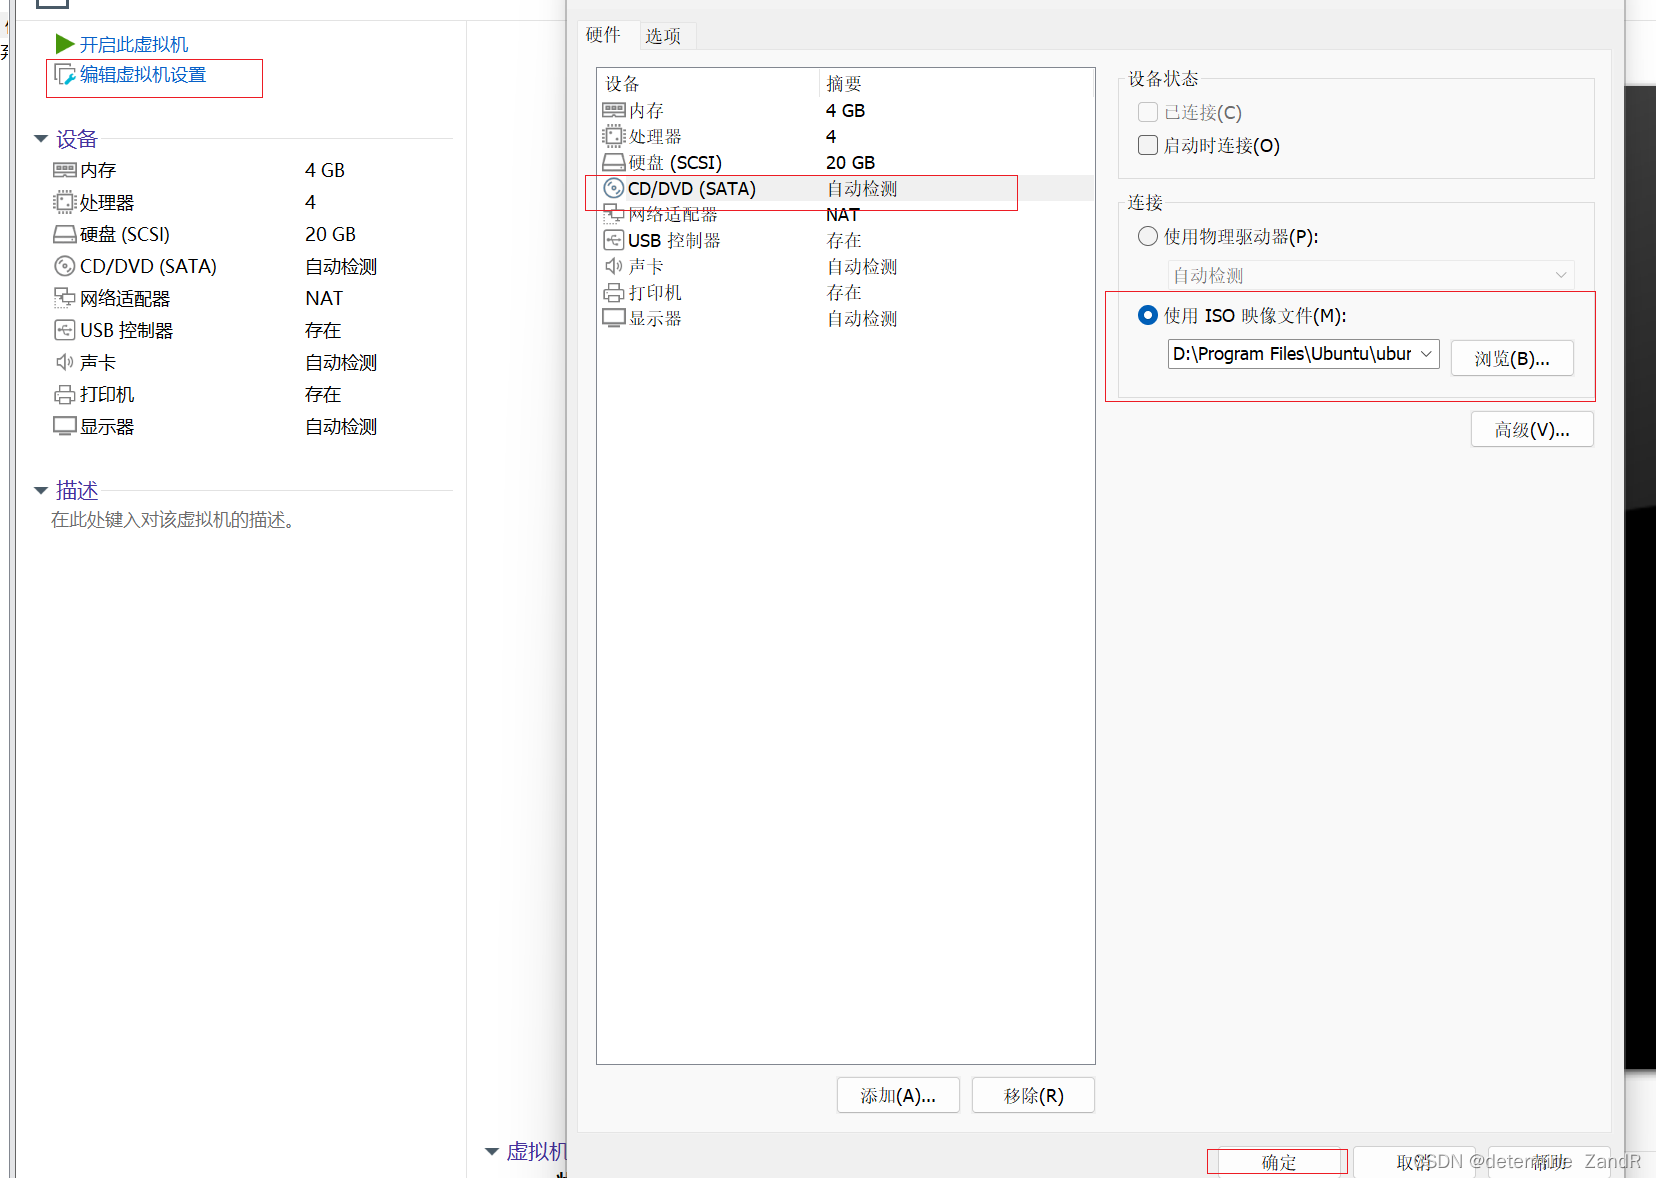Image resolution: width=1656 pixels, height=1178 pixels.
Task: Click 浏览(B)... browse button
Action: click(1512, 358)
